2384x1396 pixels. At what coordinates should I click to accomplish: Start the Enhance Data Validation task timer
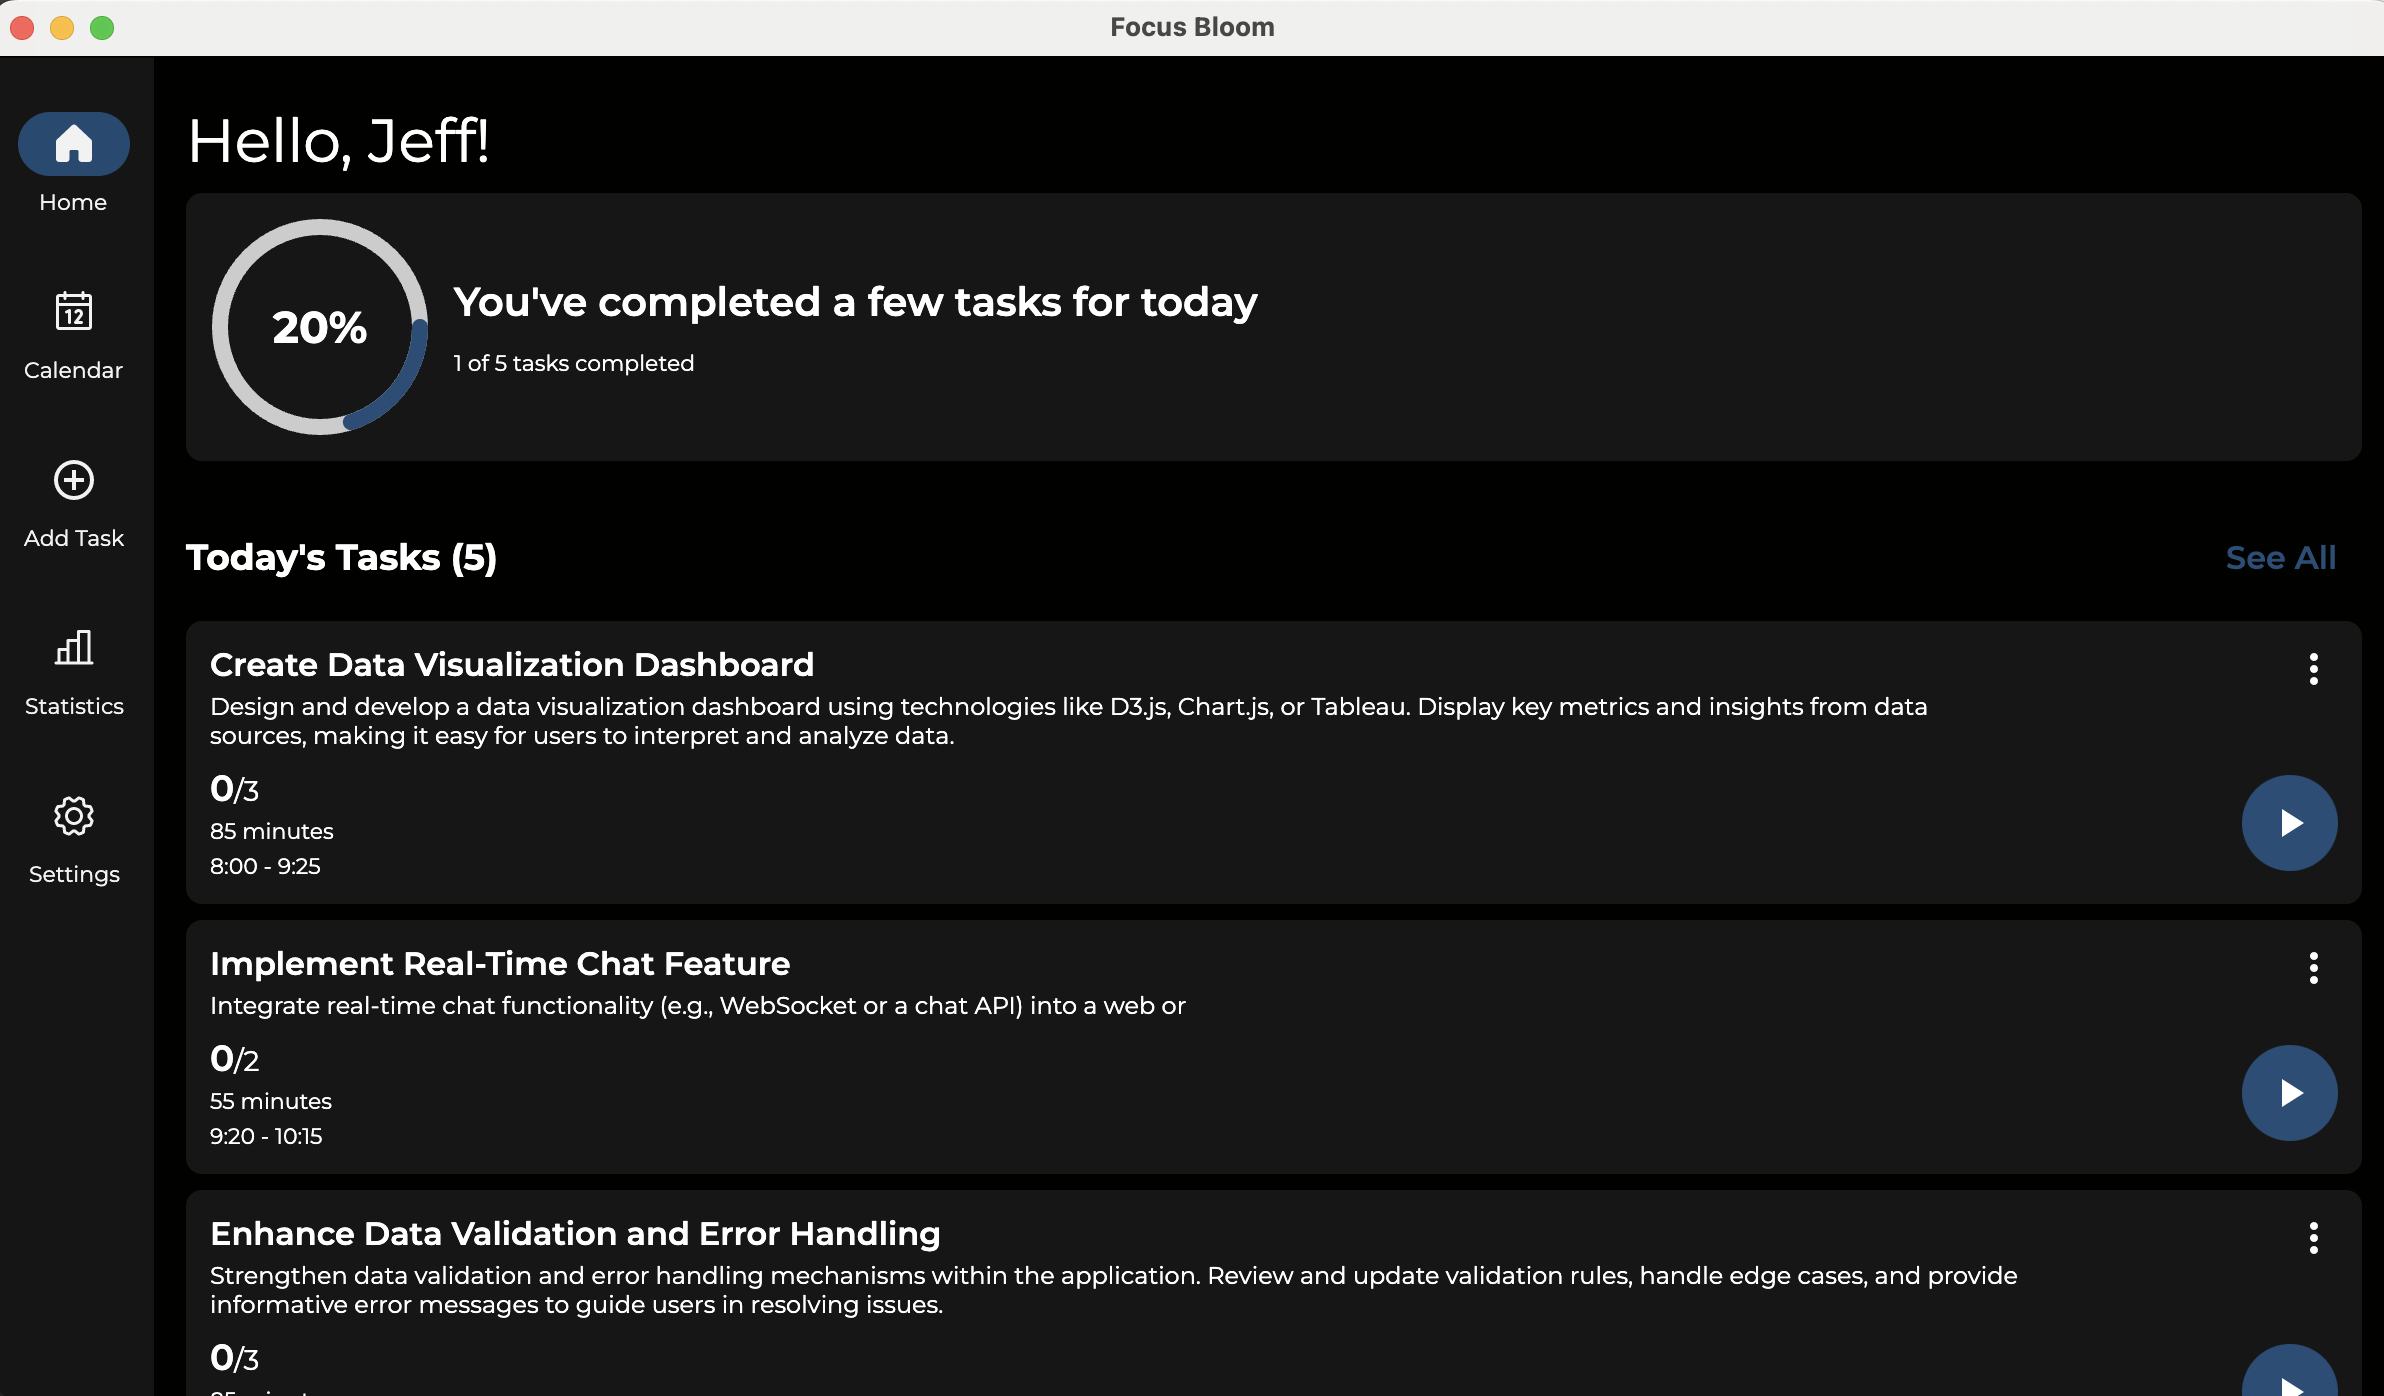tap(2288, 1378)
